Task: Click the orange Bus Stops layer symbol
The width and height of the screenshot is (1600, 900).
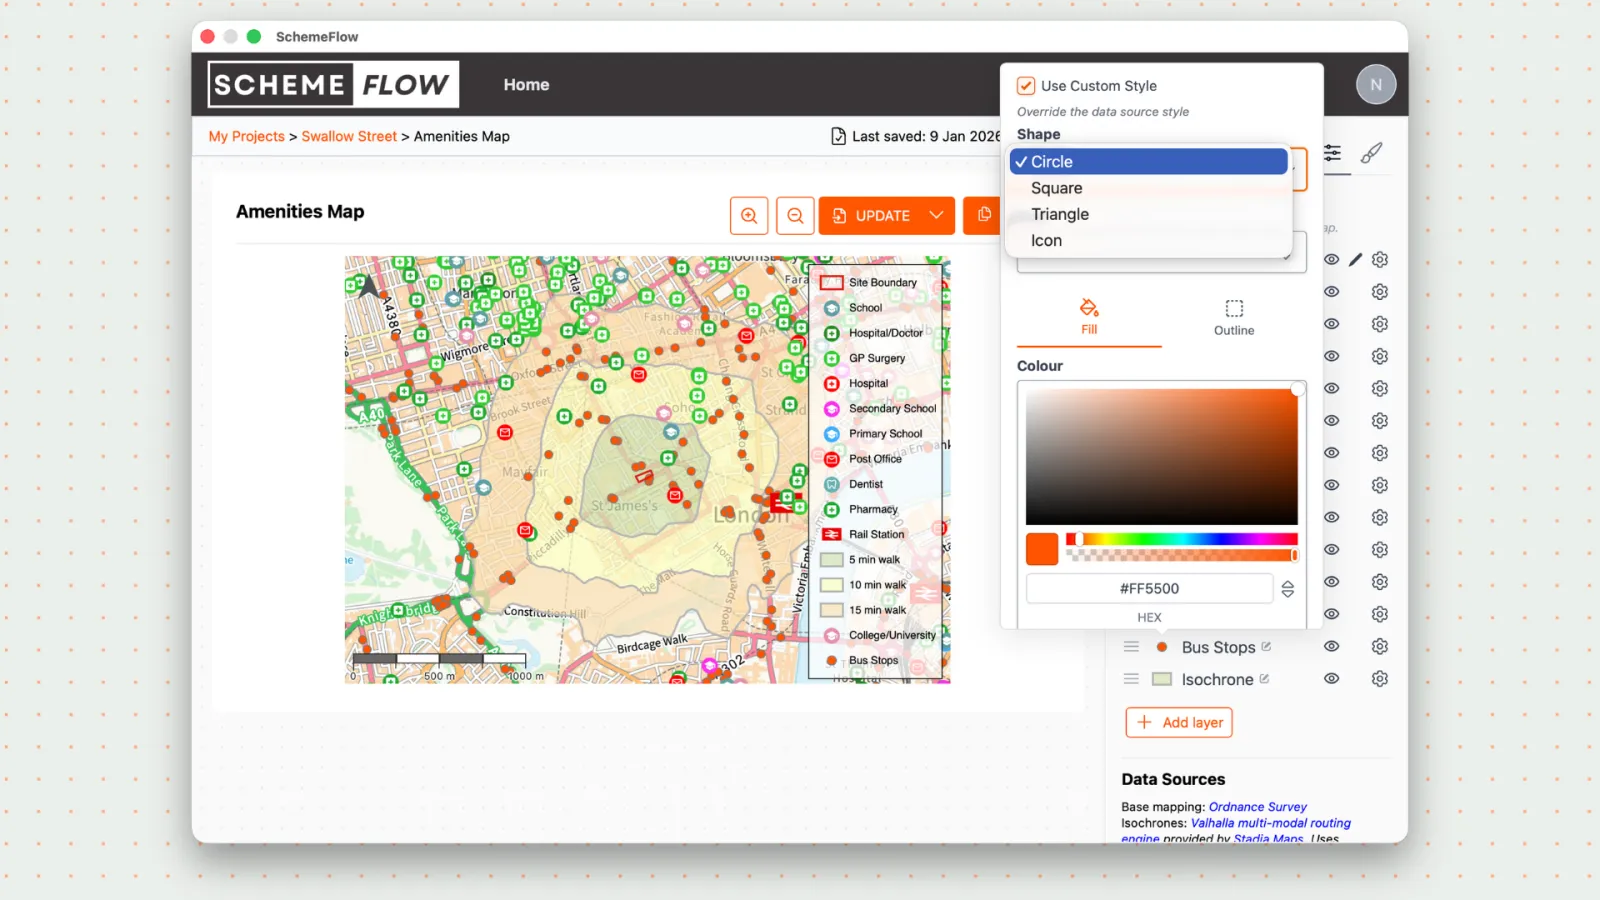Action: click(1162, 647)
